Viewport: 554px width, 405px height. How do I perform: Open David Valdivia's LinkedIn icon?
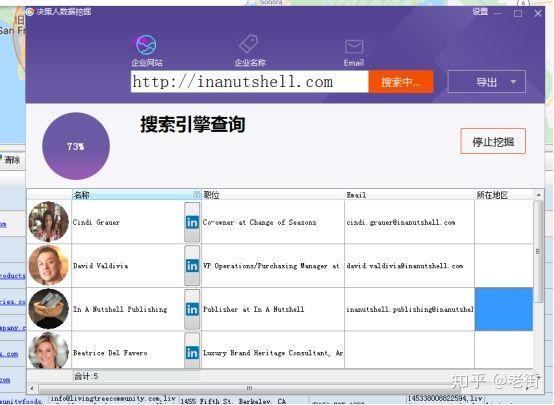pyautogui.click(x=192, y=266)
